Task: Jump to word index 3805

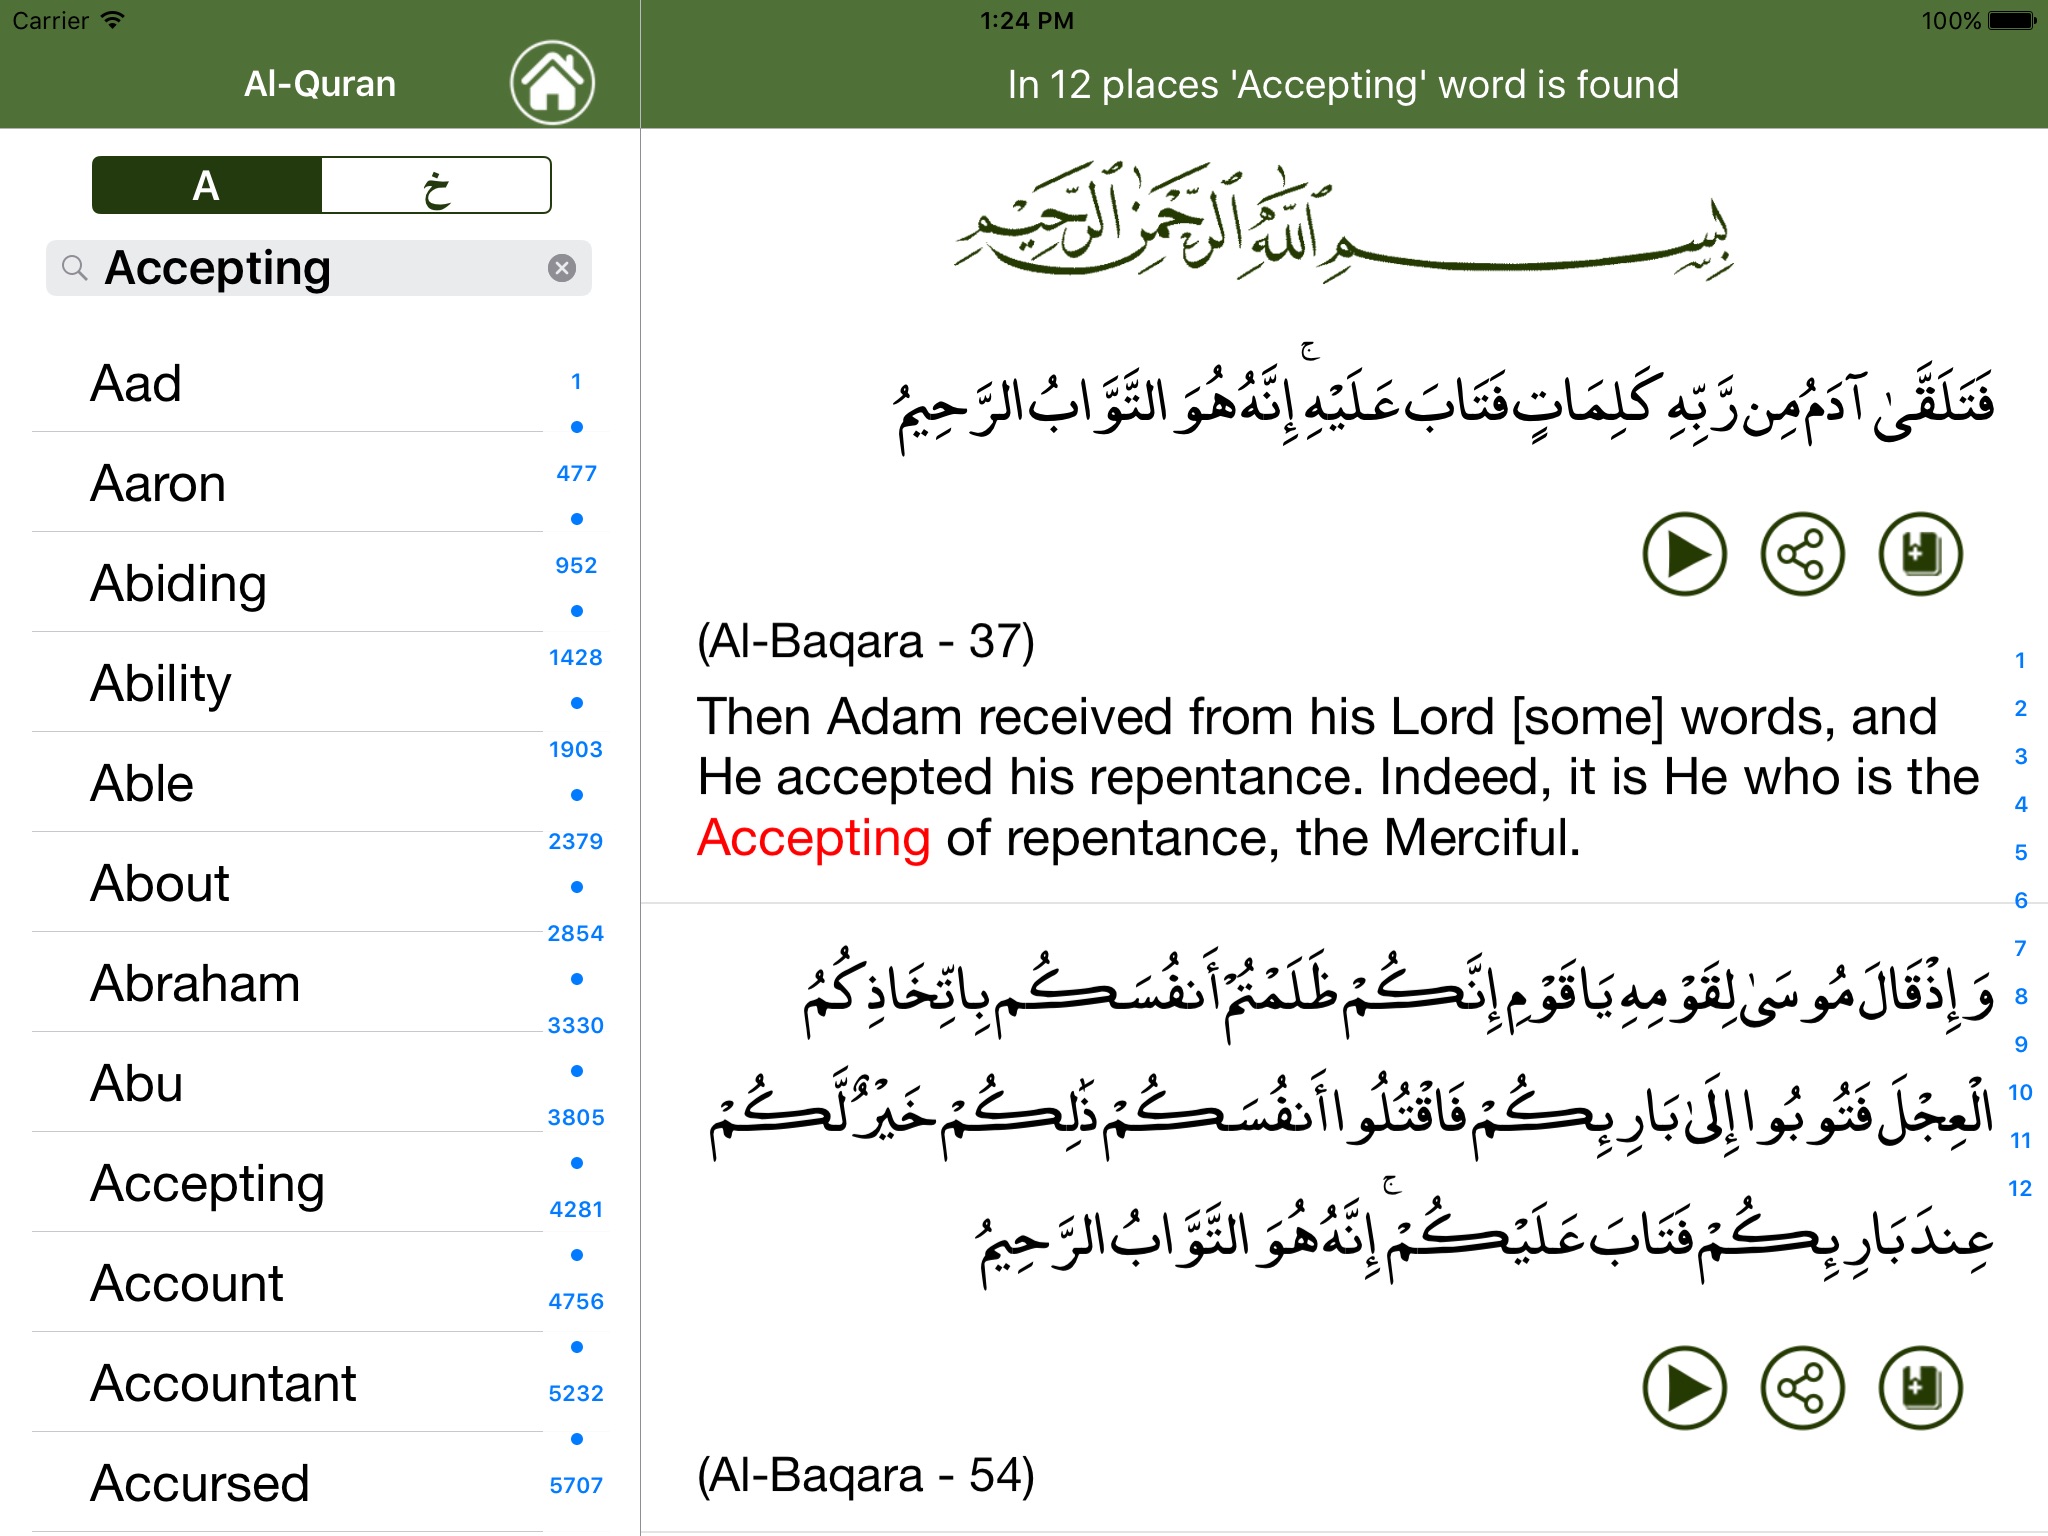Action: click(576, 1118)
